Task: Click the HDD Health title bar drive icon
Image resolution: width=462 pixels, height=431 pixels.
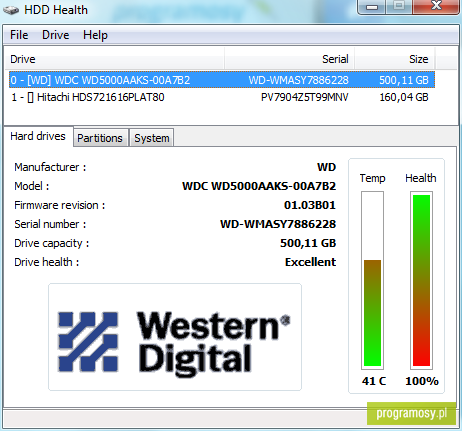Action: 11,10
